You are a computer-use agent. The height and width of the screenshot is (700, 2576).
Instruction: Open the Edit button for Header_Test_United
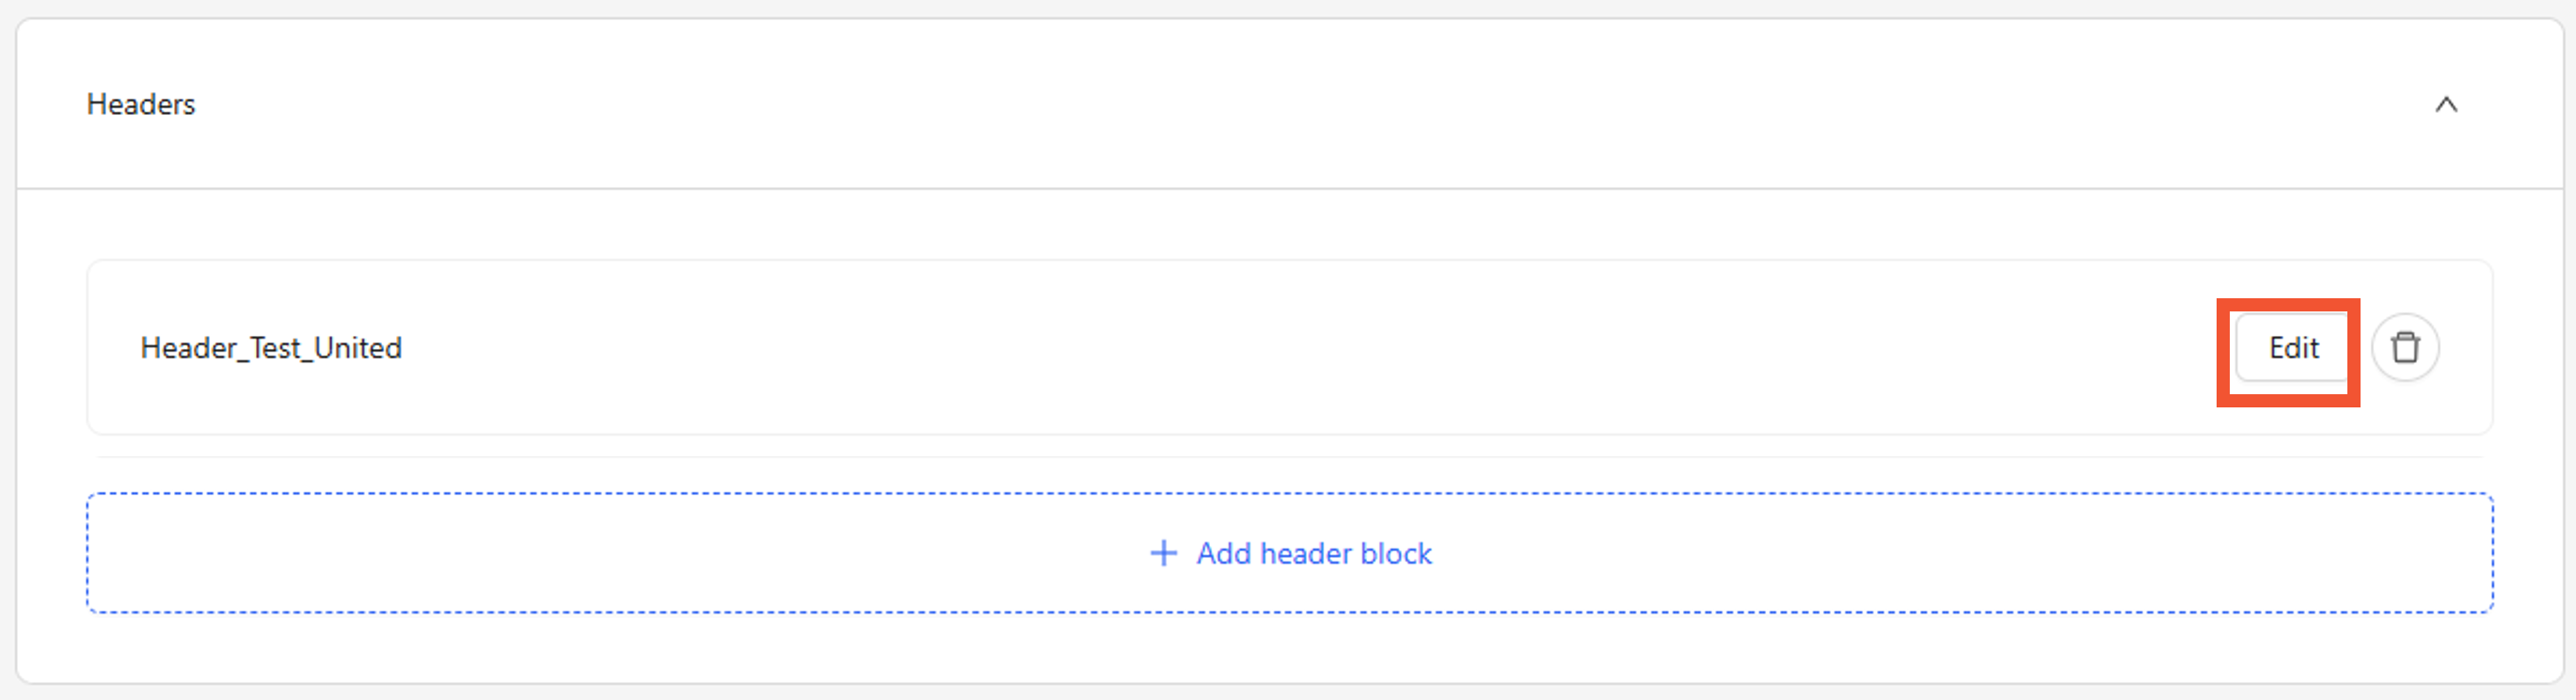[x=2292, y=348]
